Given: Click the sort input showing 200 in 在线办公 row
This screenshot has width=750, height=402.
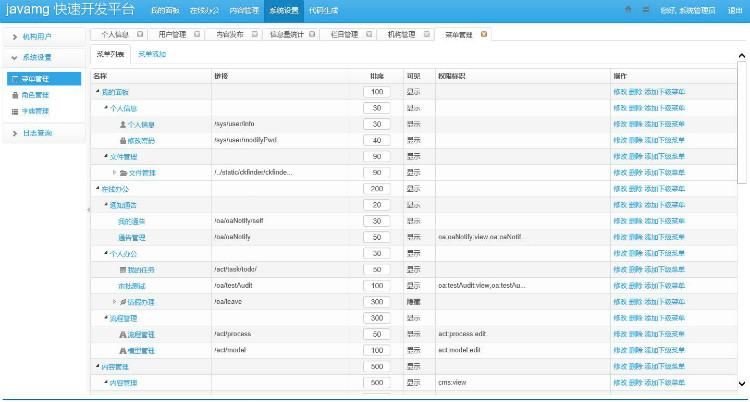Looking at the screenshot, I should click(377, 189).
